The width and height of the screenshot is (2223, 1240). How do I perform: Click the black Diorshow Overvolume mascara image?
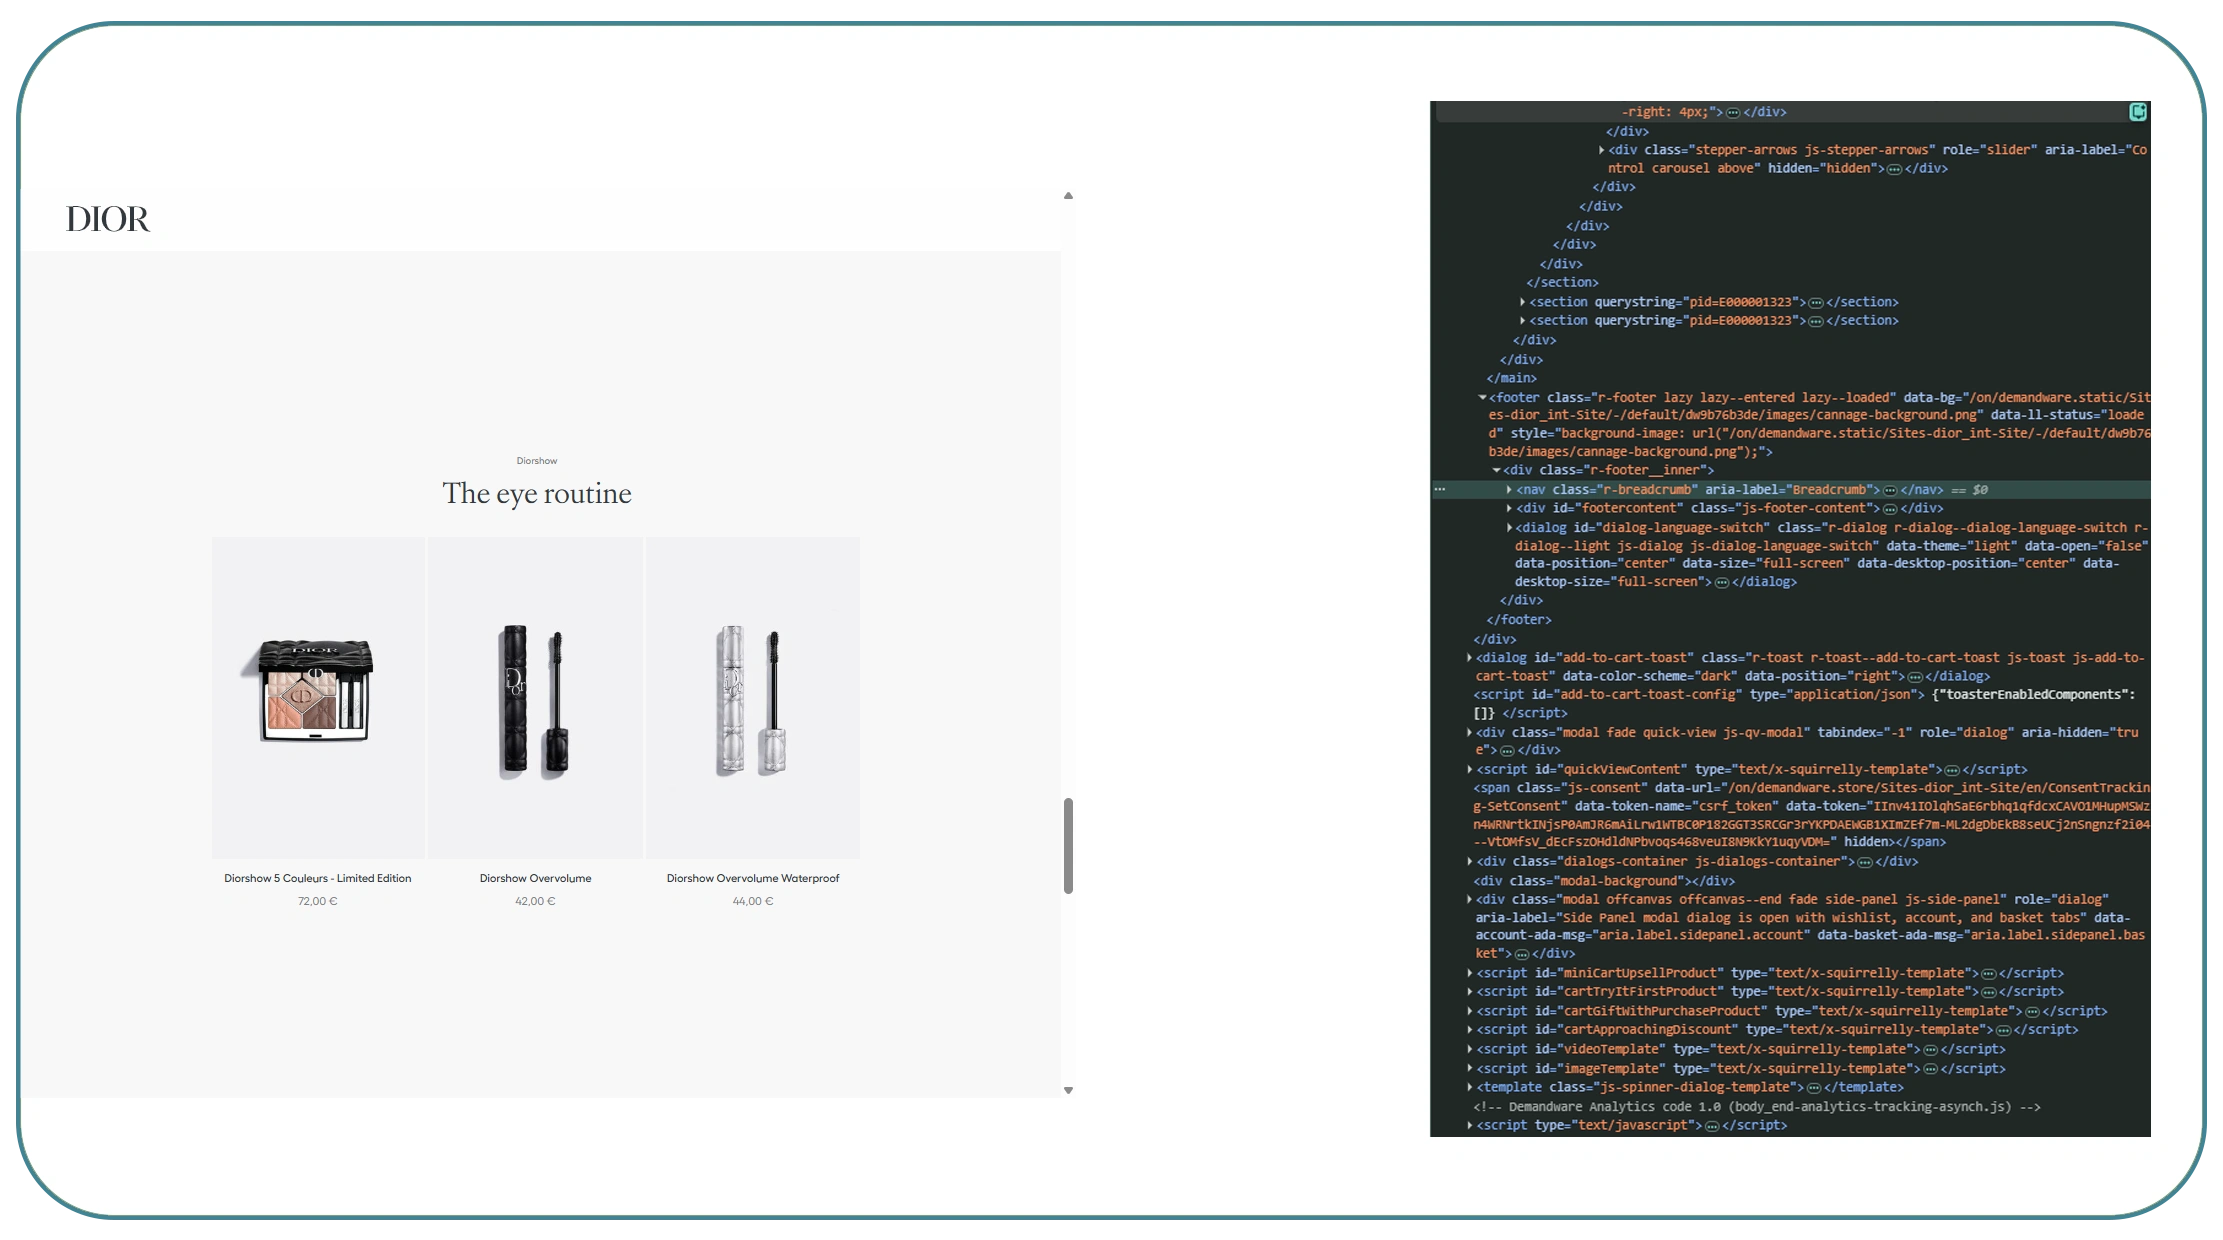coord(535,700)
